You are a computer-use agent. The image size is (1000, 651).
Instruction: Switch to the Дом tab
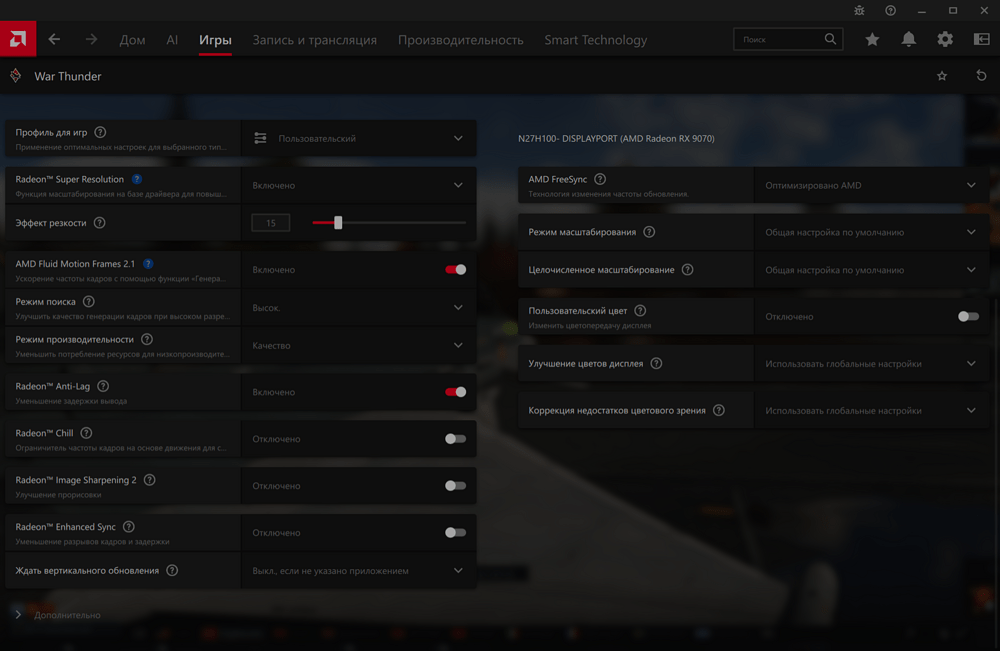click(132, 40)
